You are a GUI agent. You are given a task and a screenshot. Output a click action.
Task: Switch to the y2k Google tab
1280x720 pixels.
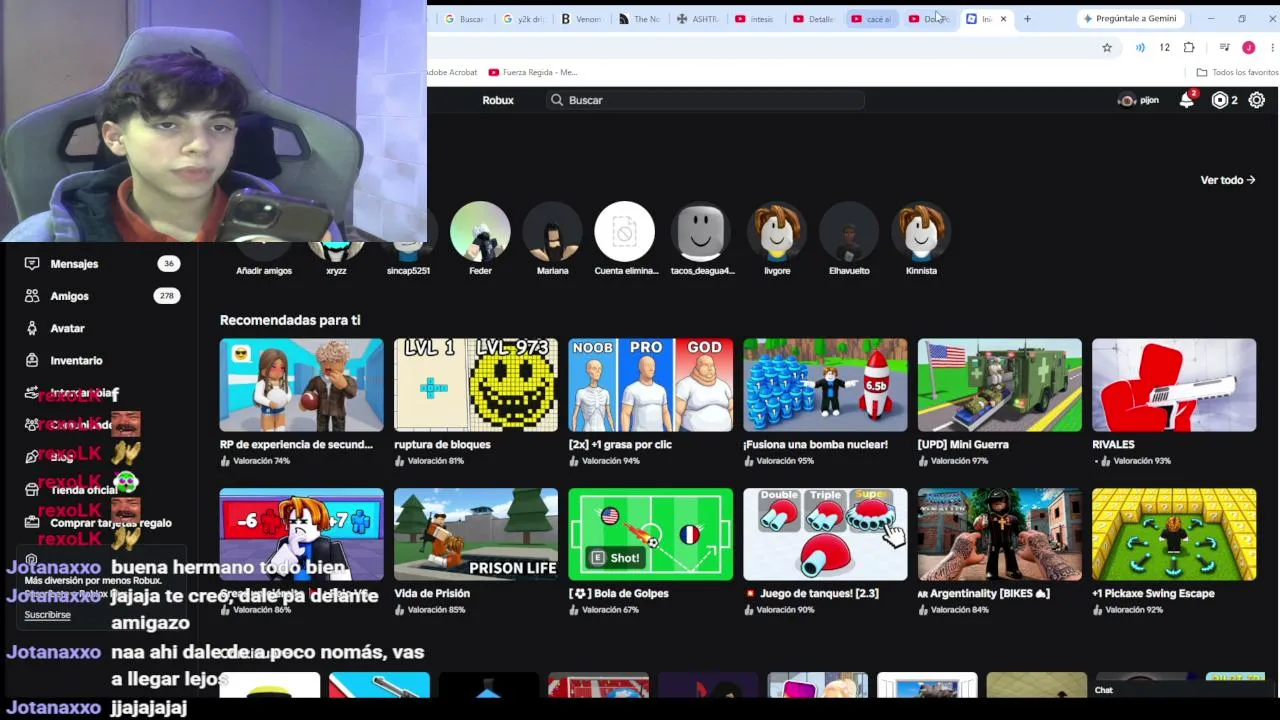tap(524, 19)
